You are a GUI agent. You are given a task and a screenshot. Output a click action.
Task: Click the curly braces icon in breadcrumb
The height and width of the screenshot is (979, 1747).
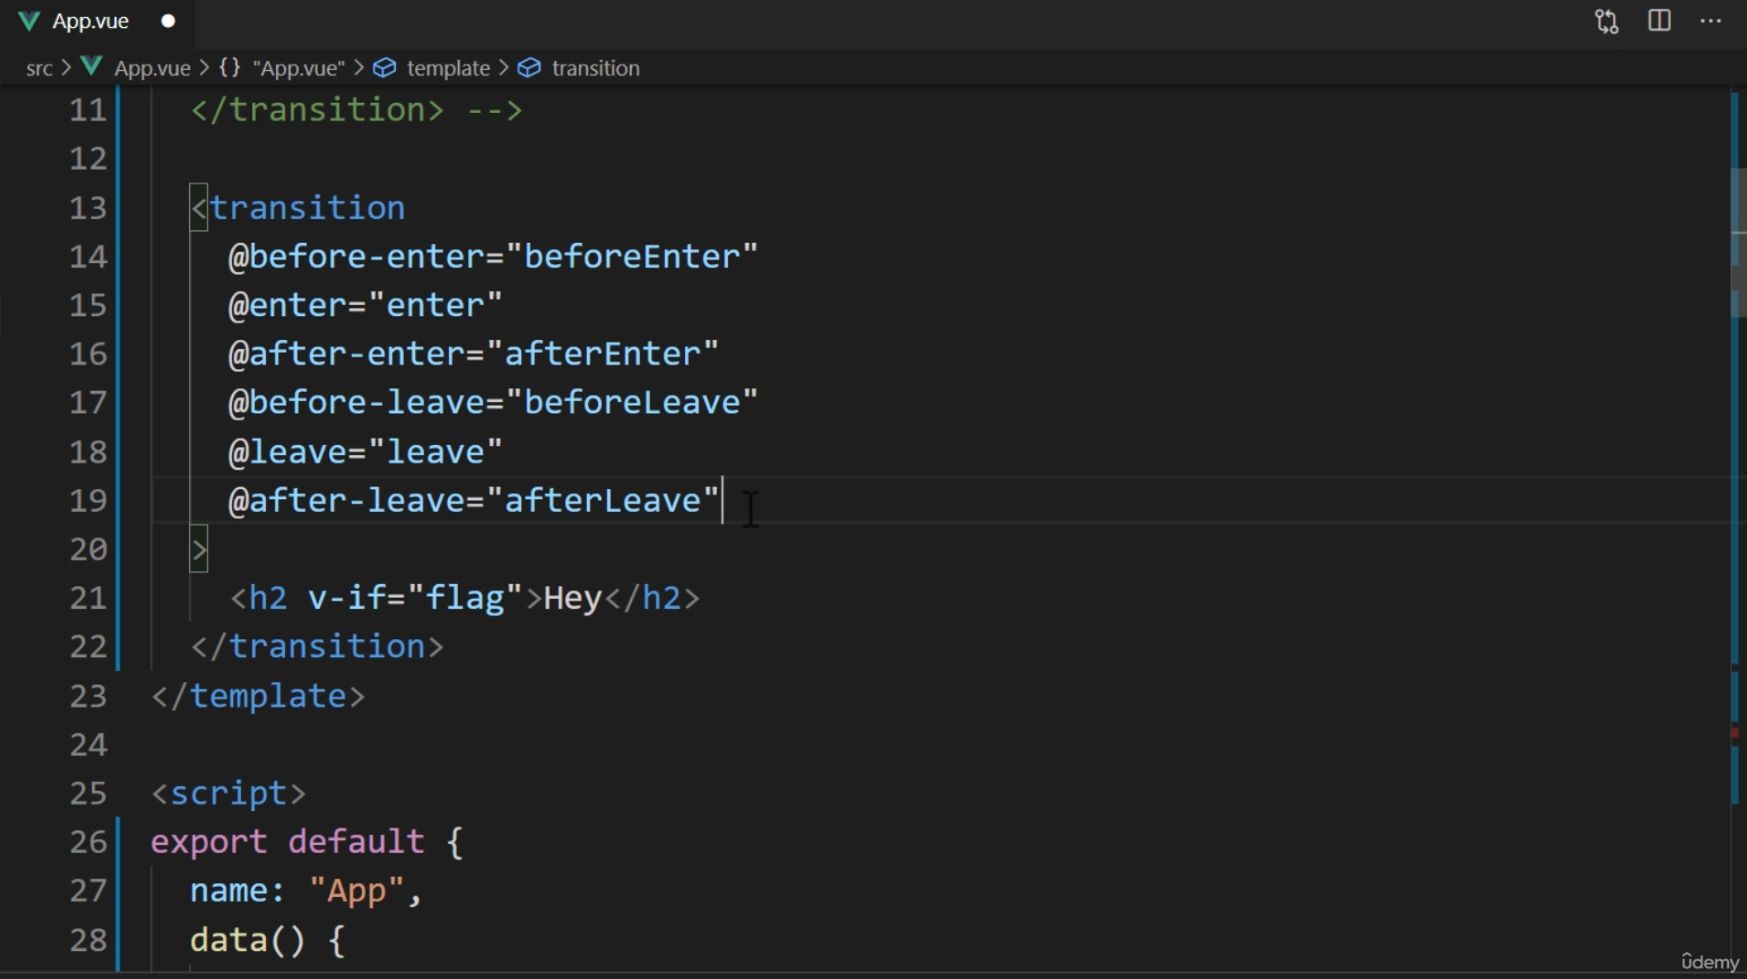(230, 67)
